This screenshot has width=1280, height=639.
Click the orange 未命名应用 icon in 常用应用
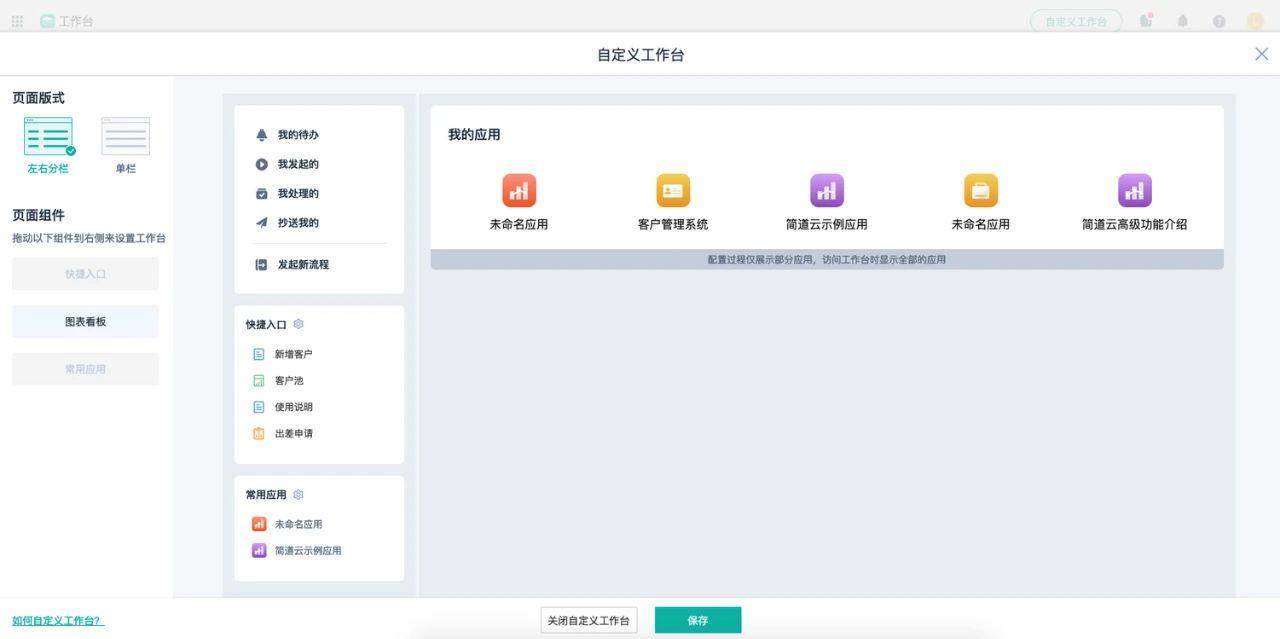tap(259, 524)
